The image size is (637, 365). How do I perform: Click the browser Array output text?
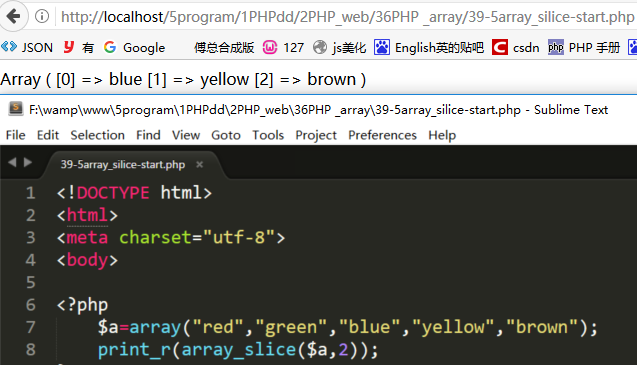click(x=183, y=79)
